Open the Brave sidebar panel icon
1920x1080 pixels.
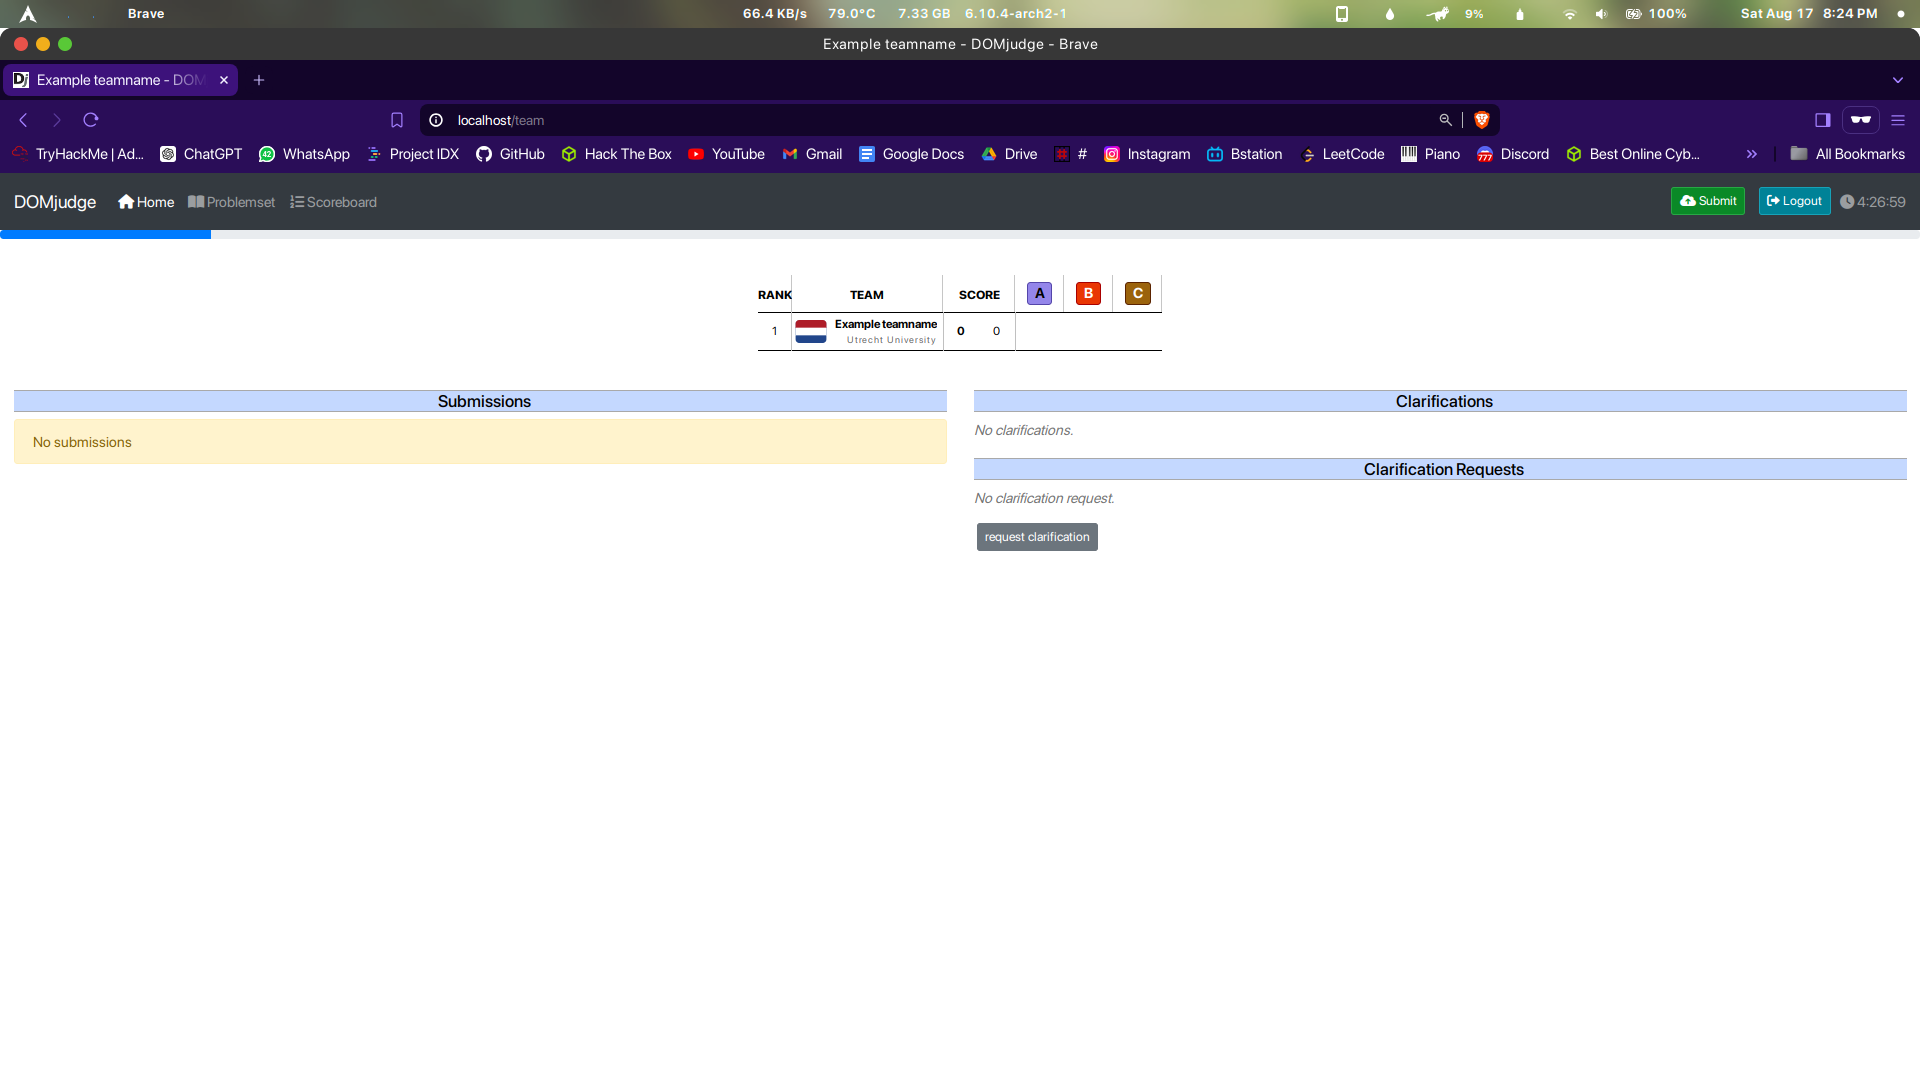[x=1822, y=120]
